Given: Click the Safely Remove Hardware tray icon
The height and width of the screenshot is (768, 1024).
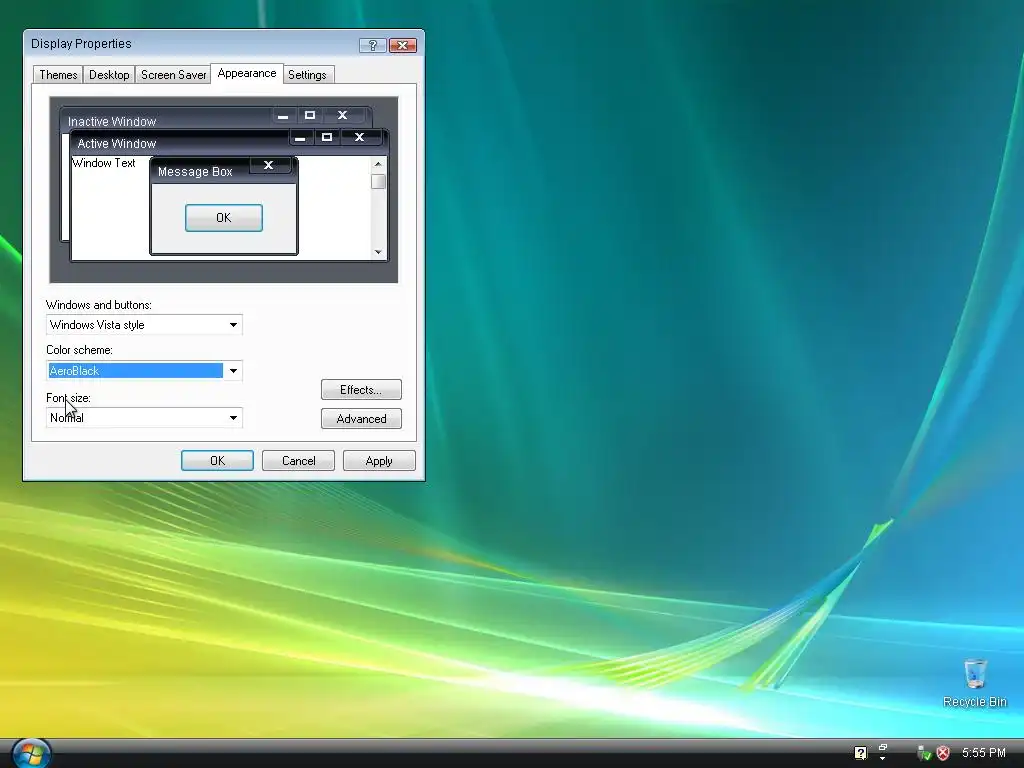Looking at the screenshot, I should click(923, 753).
